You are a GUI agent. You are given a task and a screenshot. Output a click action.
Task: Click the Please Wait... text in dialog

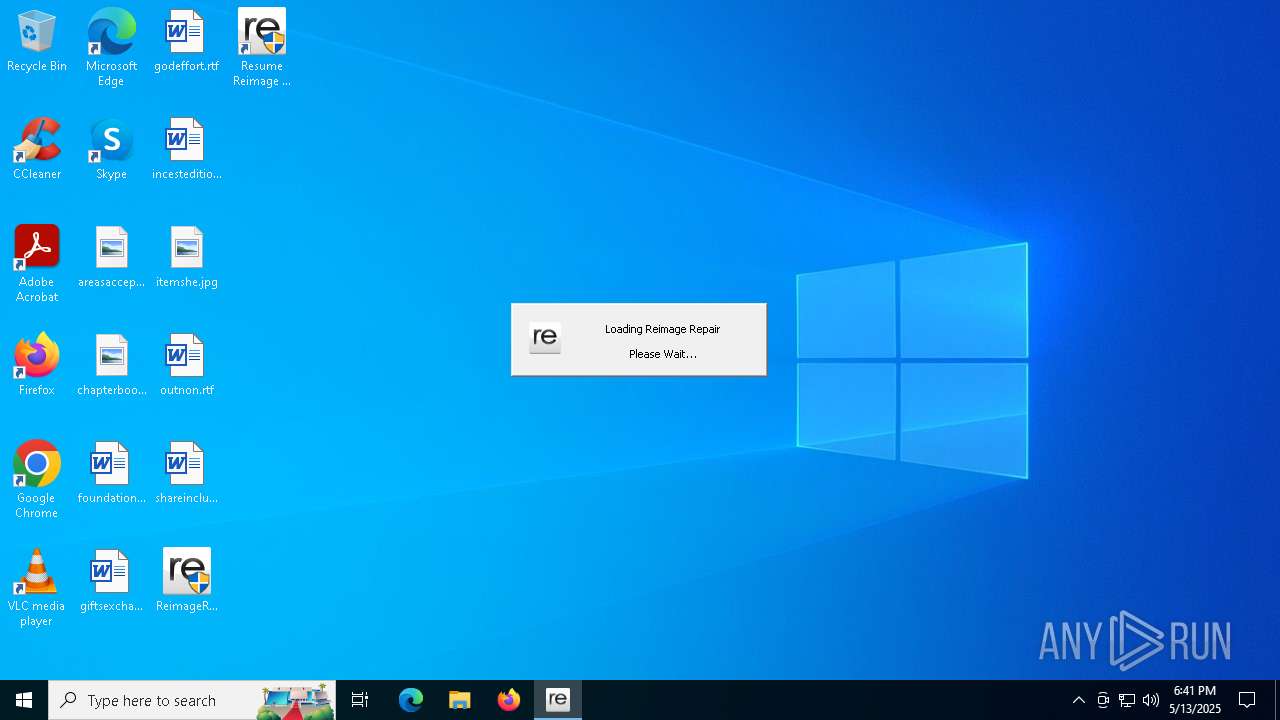coord(662,354)
